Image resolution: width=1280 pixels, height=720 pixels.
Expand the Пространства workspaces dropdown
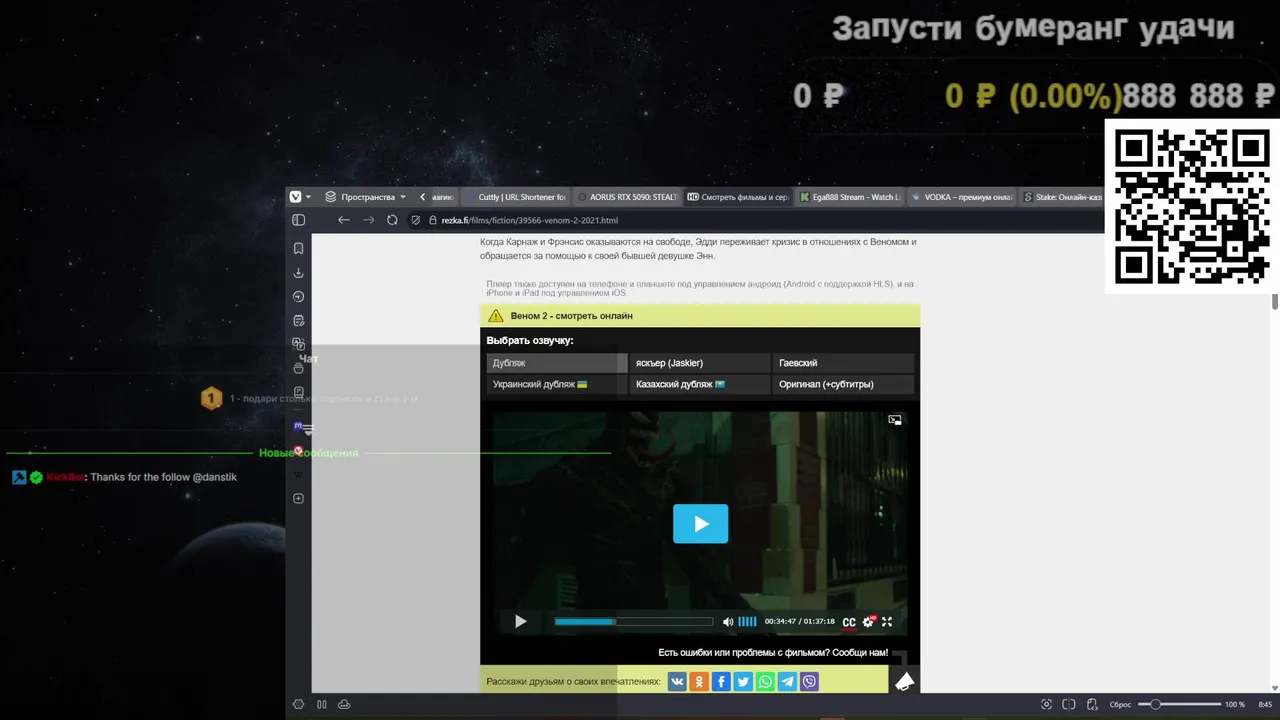pos(366,197)
